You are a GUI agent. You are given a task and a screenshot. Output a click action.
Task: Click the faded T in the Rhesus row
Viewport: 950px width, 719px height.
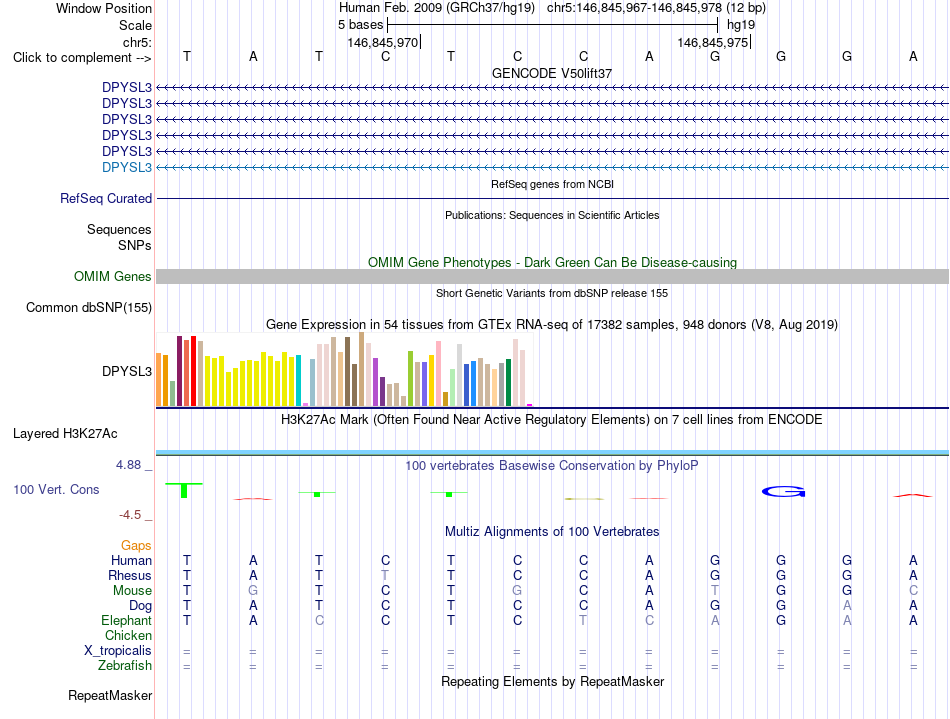click(x=385, y=575)
